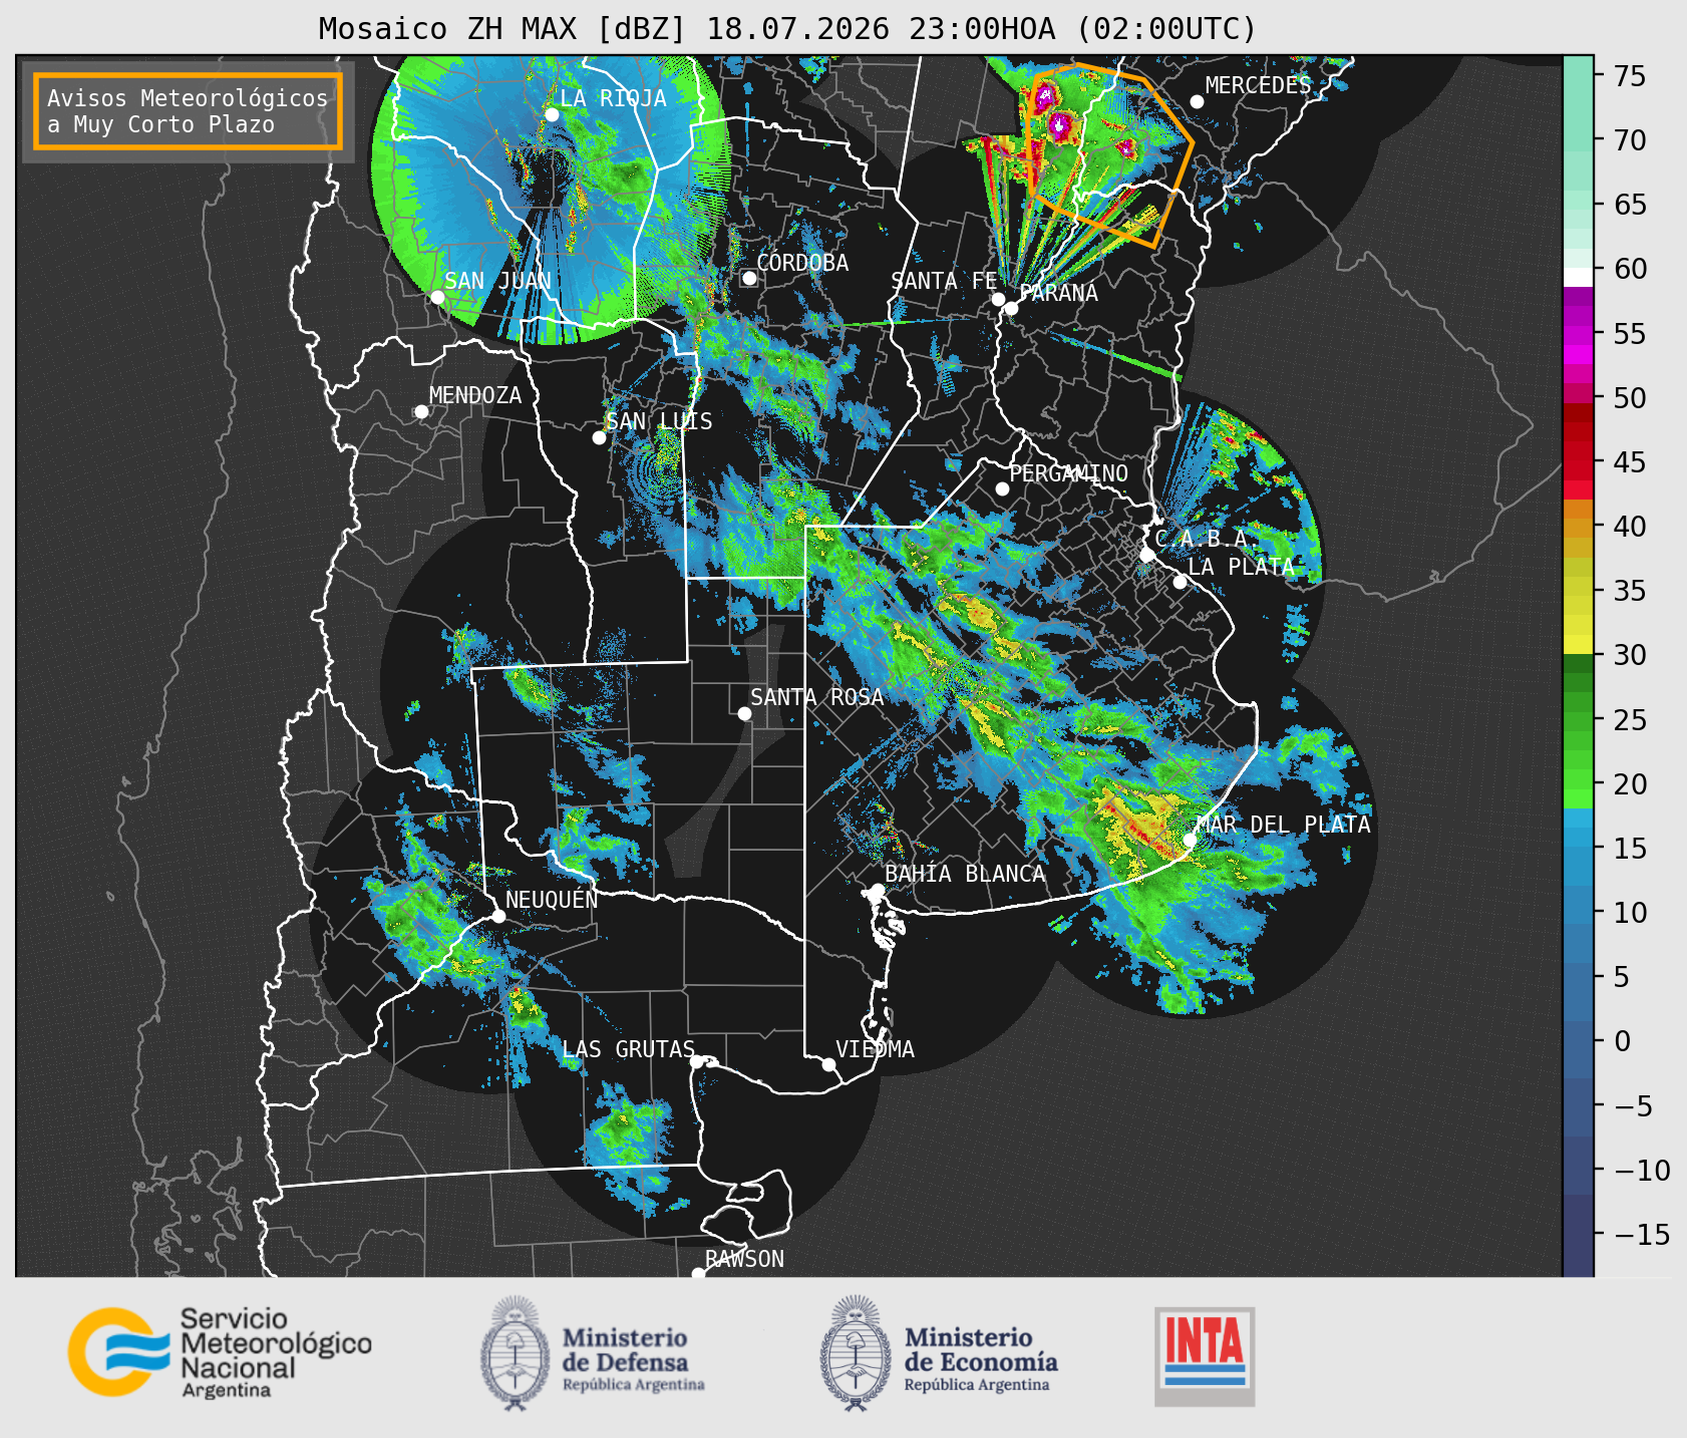Click the Mendoza city marker

point(422,412)
